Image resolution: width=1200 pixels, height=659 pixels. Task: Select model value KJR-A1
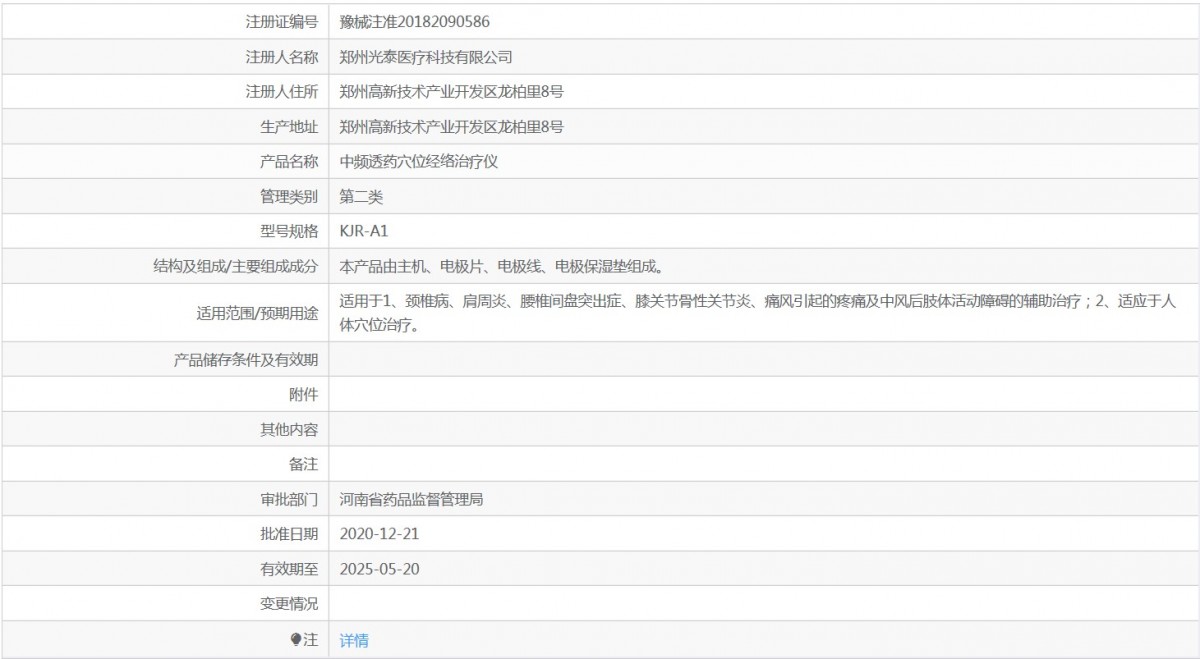pos(363,231)
